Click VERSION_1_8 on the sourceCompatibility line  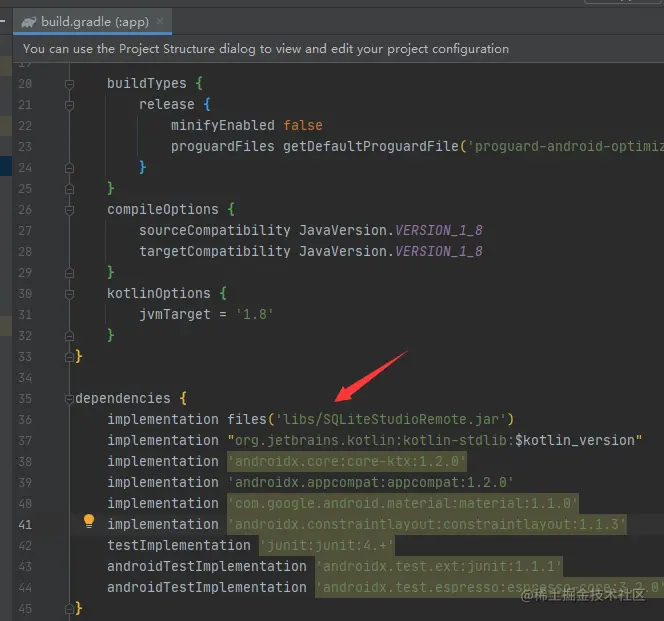coord(439,230)
